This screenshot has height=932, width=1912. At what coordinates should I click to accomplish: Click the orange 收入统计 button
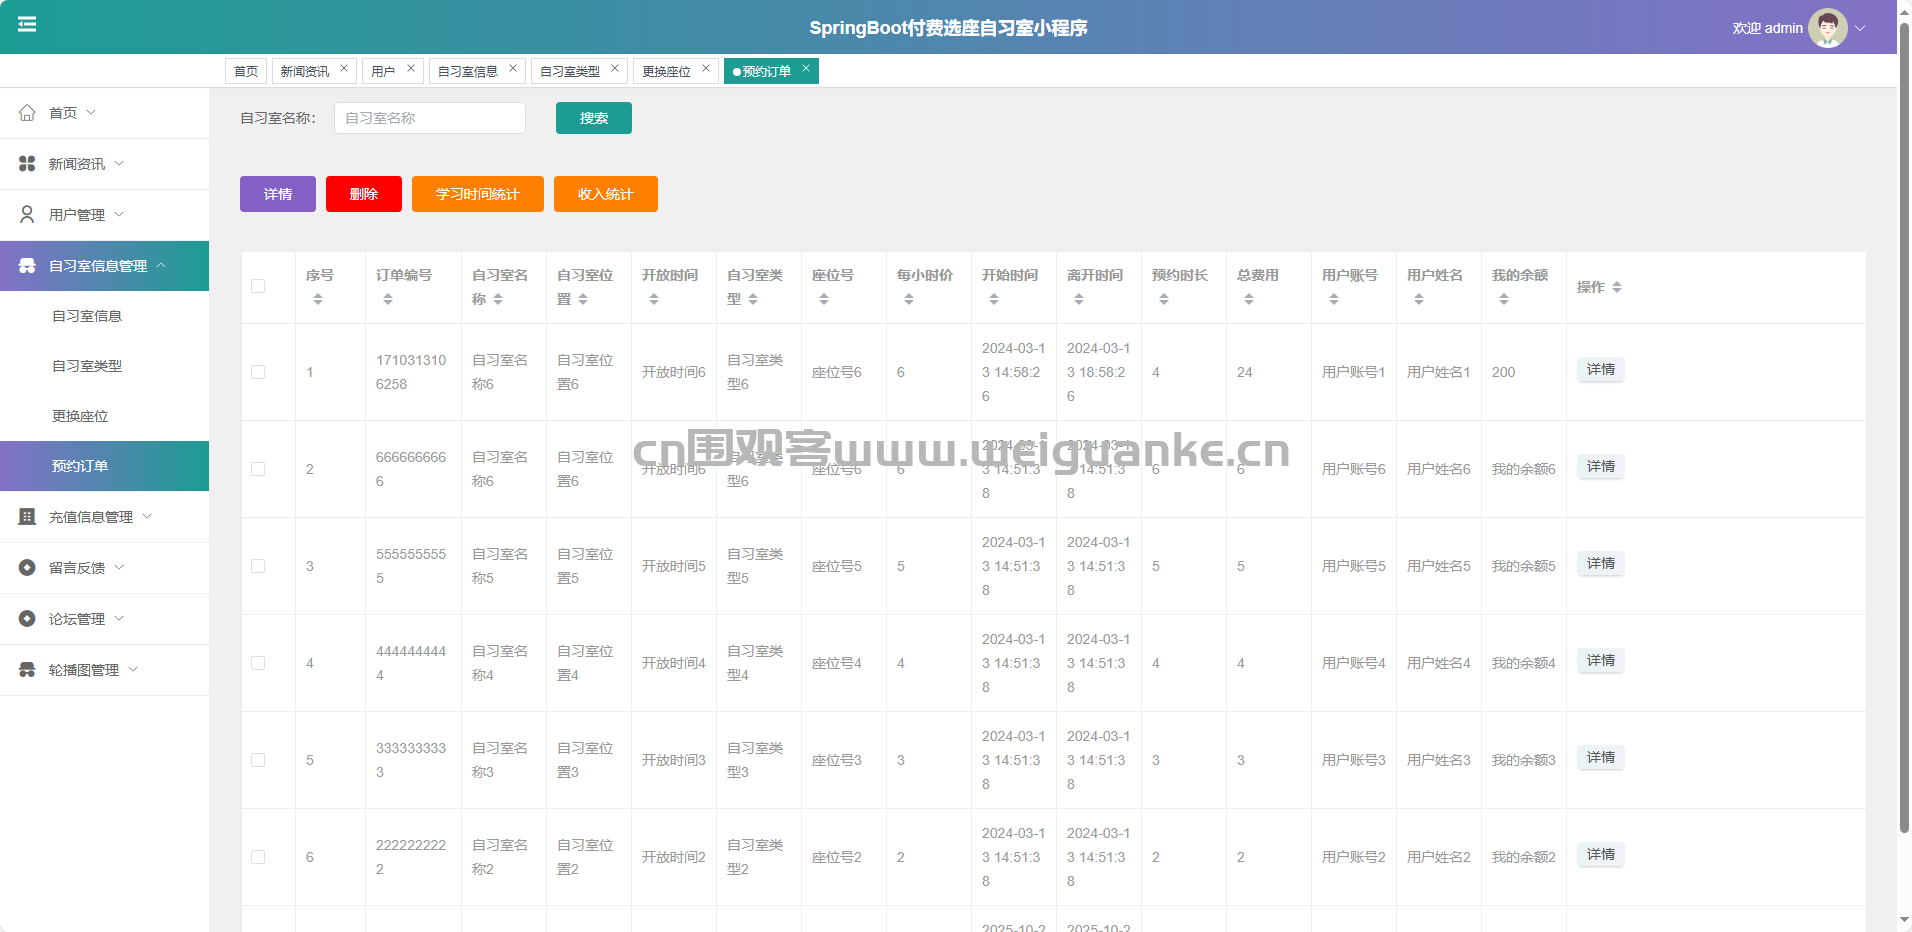pyautogui.click(x=605, y=194)
